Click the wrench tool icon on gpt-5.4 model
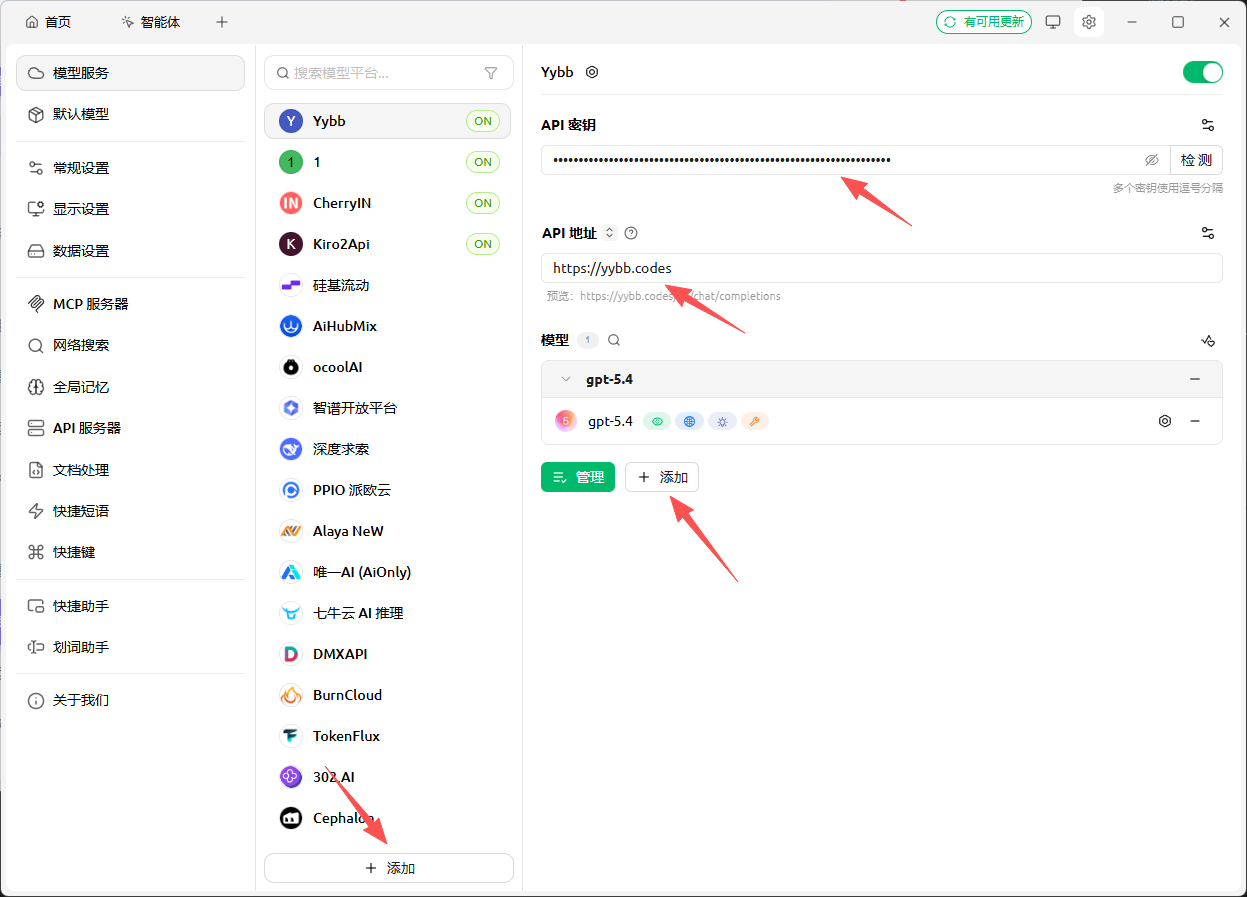 755,421
